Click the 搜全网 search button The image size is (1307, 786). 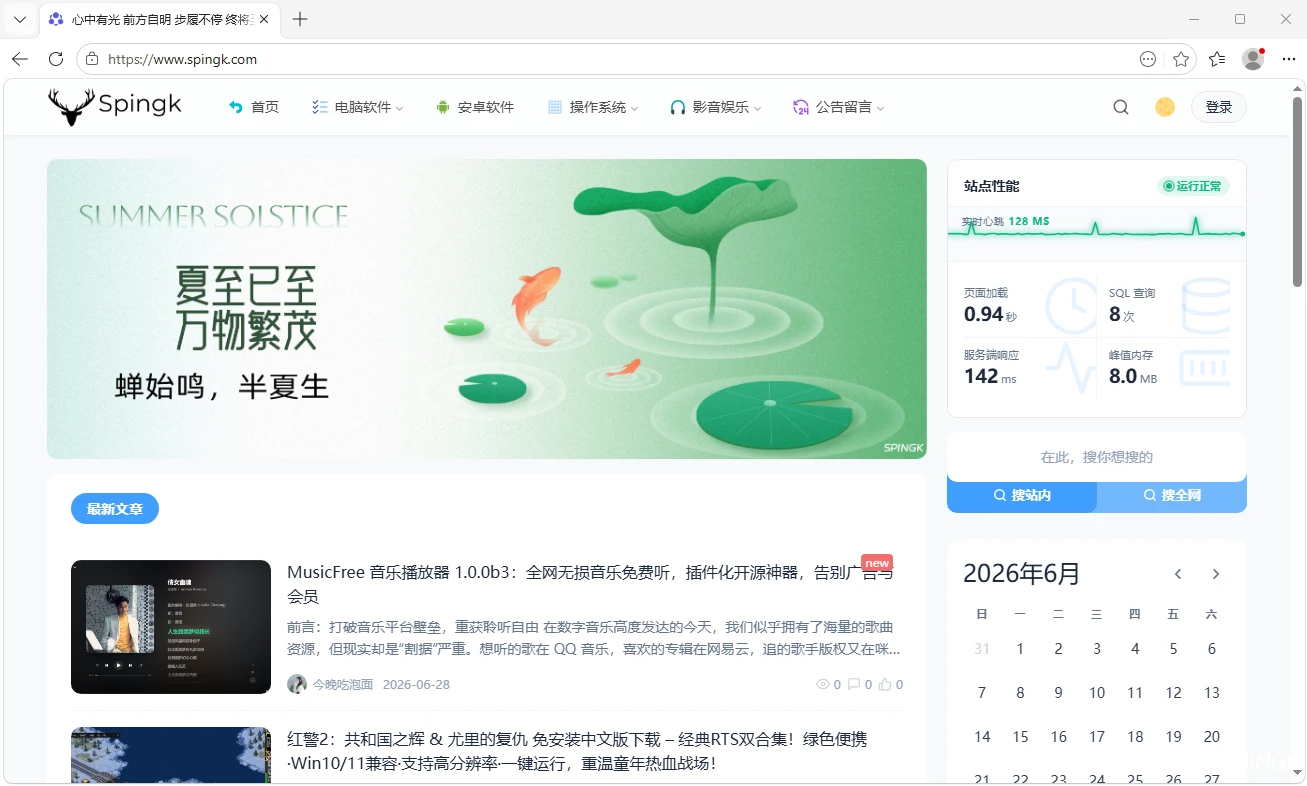click(x=1172, y=496)
